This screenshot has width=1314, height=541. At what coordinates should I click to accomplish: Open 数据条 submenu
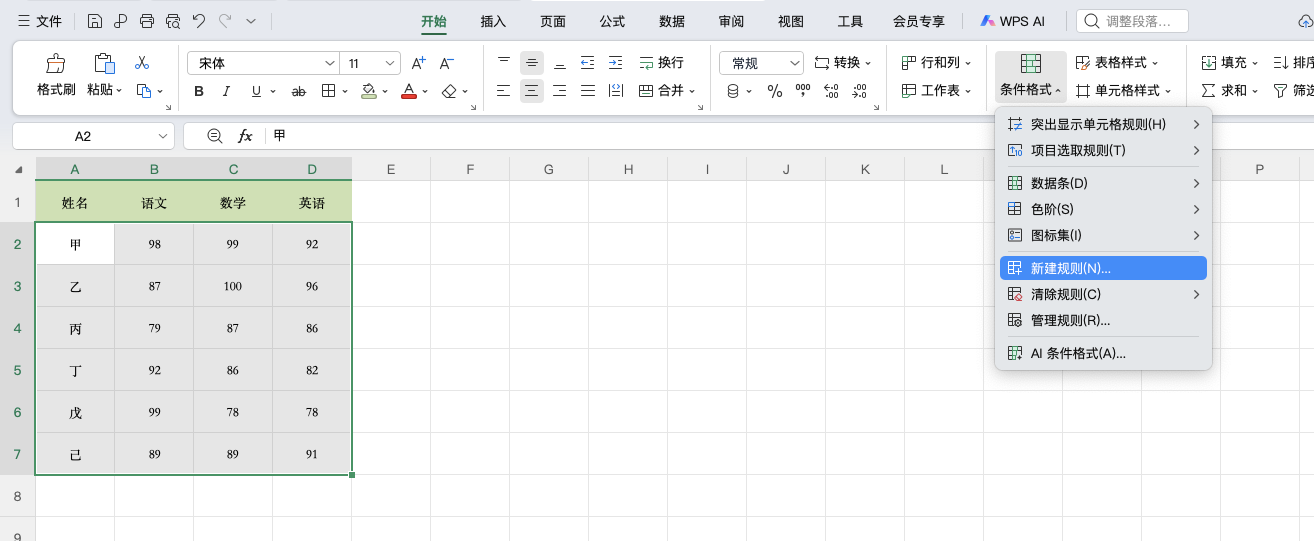[x=1103, y=183]
